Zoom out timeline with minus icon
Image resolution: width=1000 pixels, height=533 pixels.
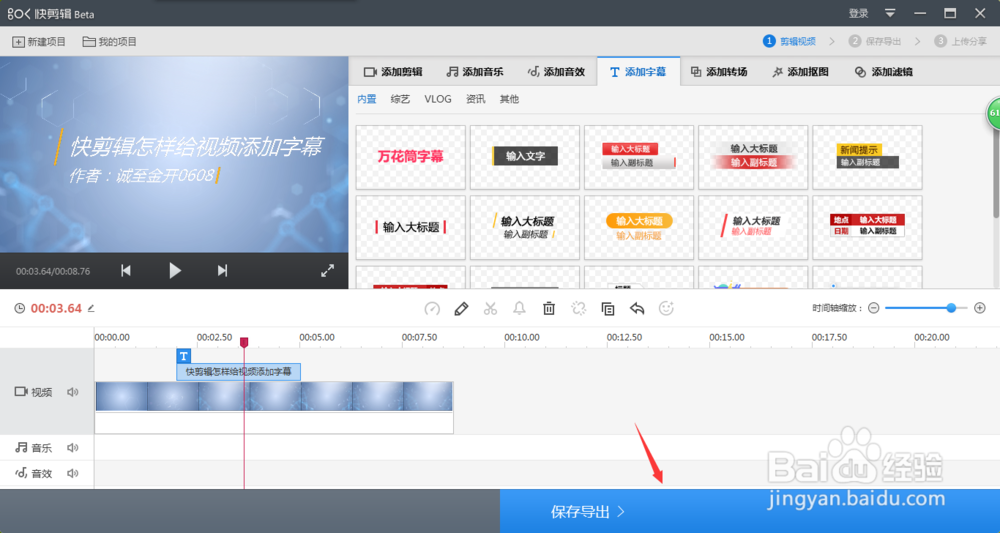pos(874,308)
